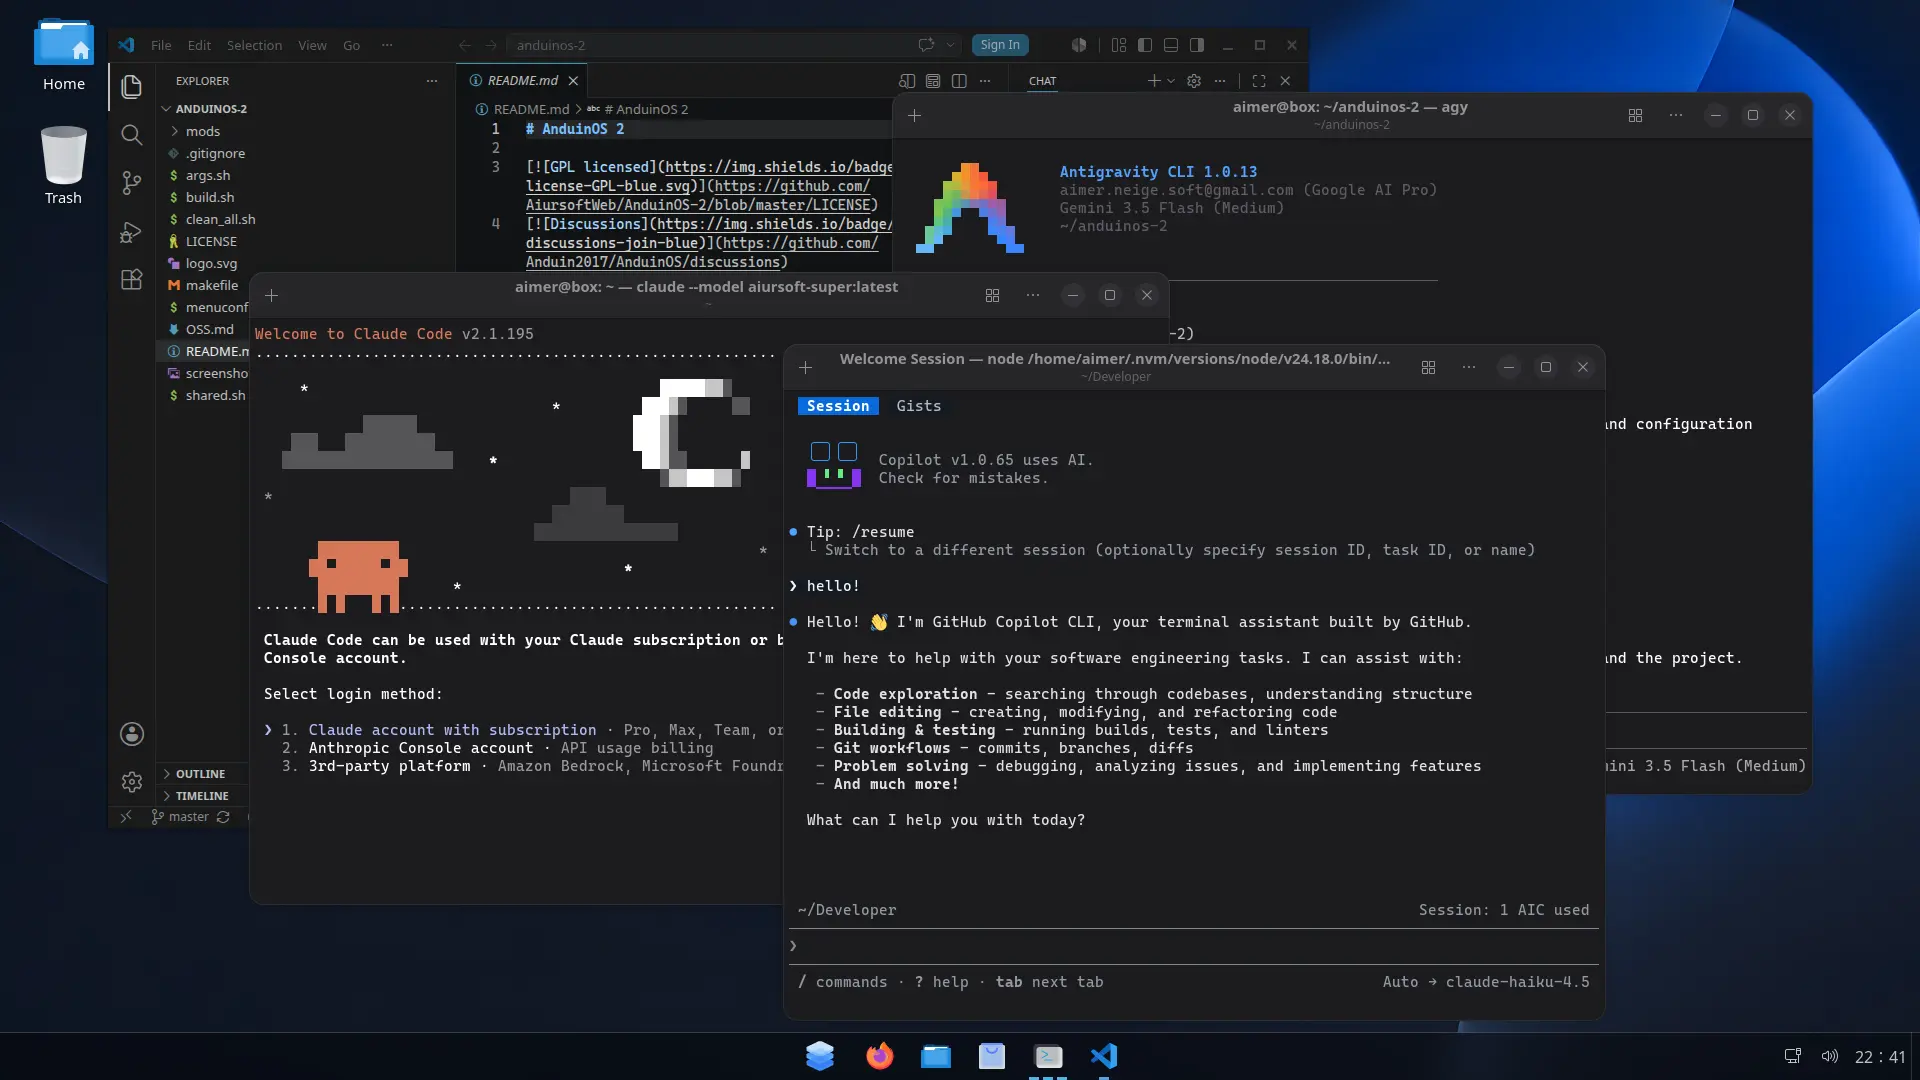Viewport: 1920px width, 1080px height.
Task: Open the Explorer view in the VS Code activity bar
Action: click(131, 87)
